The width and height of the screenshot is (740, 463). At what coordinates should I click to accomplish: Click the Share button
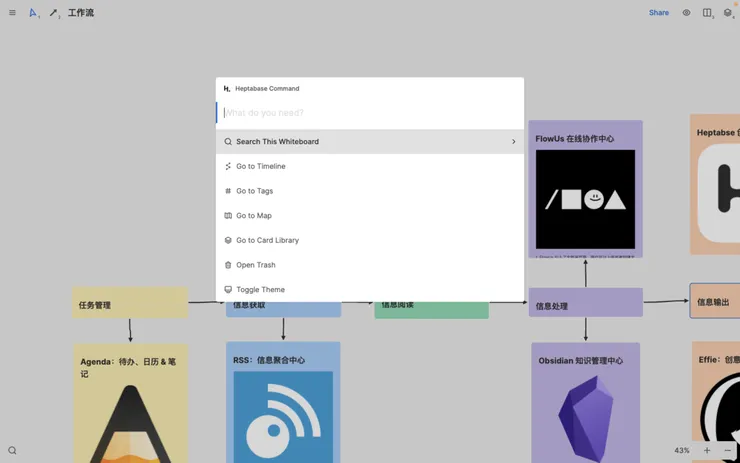[658, 13]
